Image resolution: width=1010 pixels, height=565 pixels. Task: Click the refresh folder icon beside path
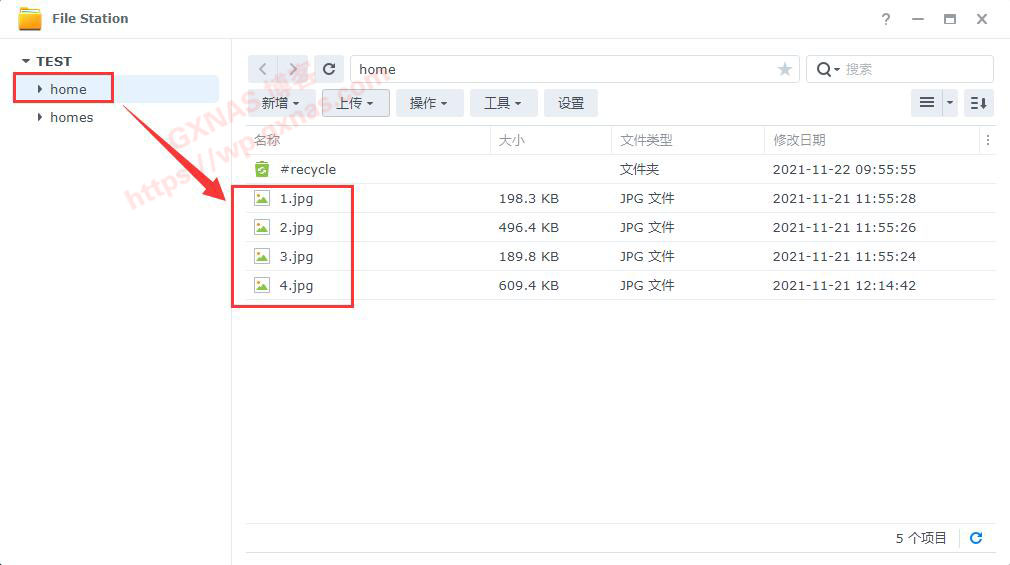point(329,69)
